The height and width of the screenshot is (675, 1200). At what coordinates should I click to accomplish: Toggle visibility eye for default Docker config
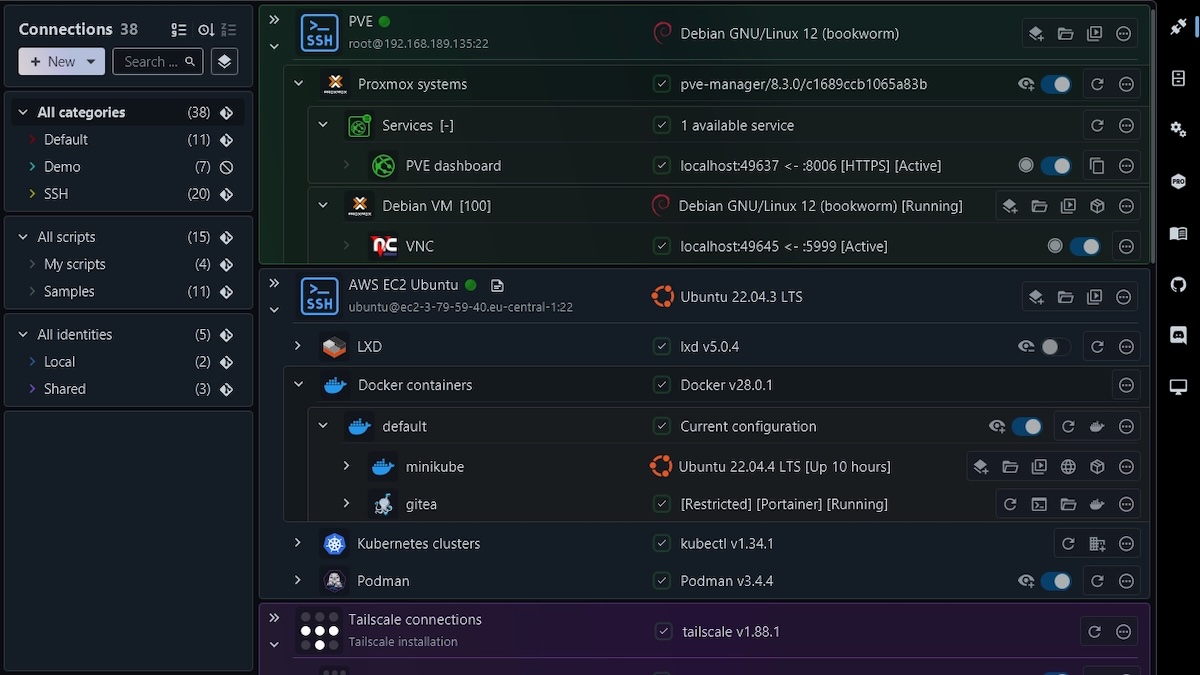(x=997, y=427)
